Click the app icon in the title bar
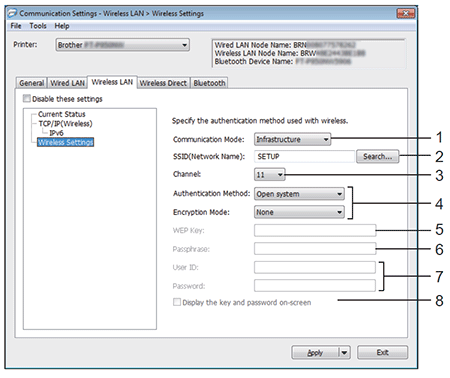Screen dimensions: 450x378 [x=12, y=13]
